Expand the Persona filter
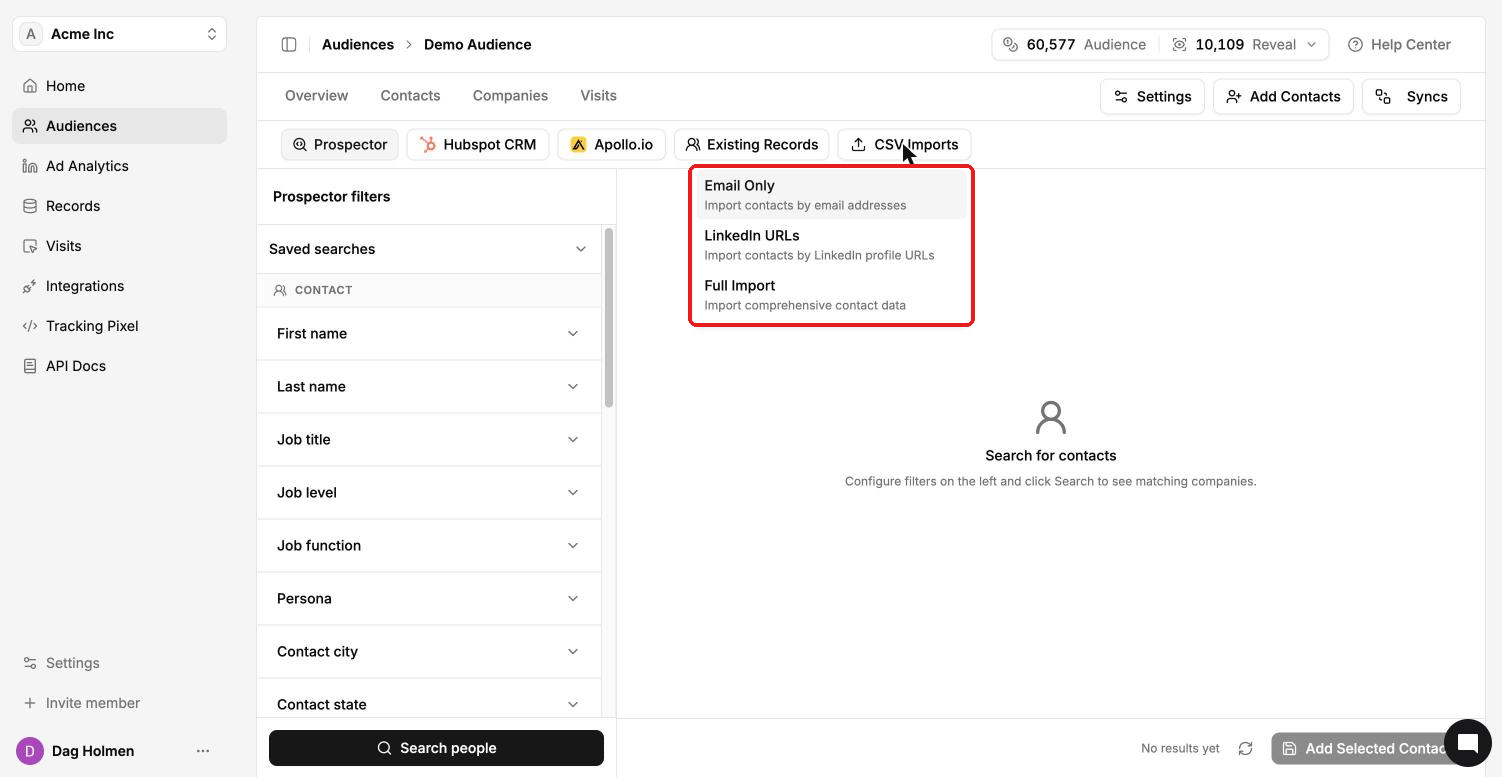This screenshot has width=1502, height=777. point(428,598)
